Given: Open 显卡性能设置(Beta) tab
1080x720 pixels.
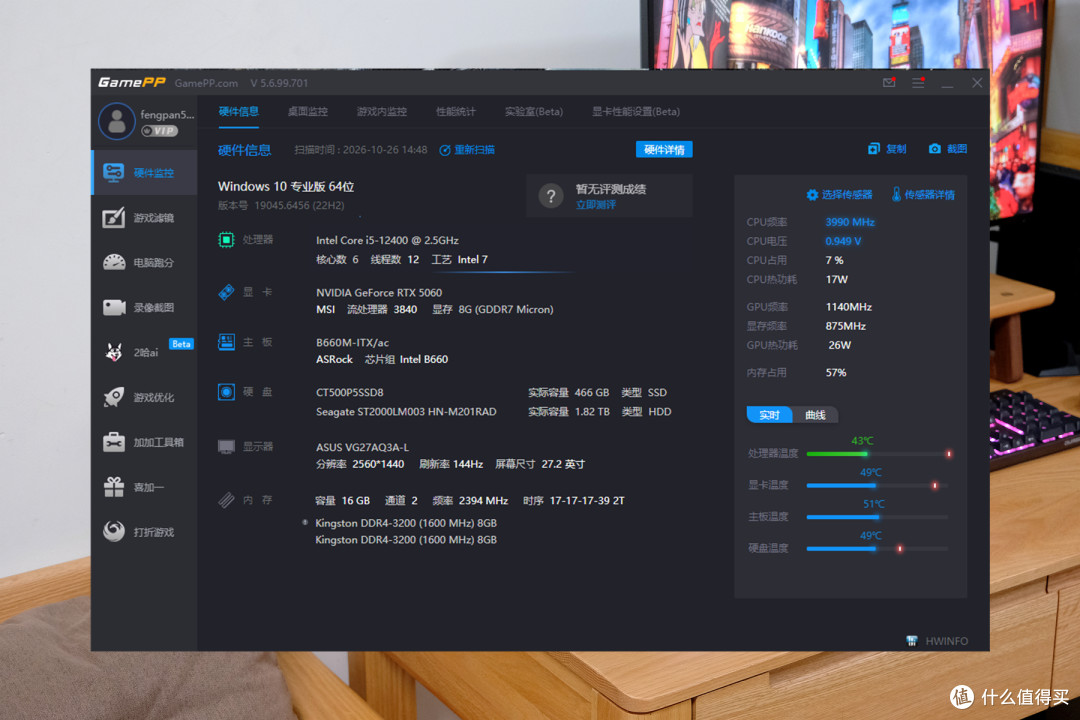Looking at the screenshot, I should click(636, 112).
